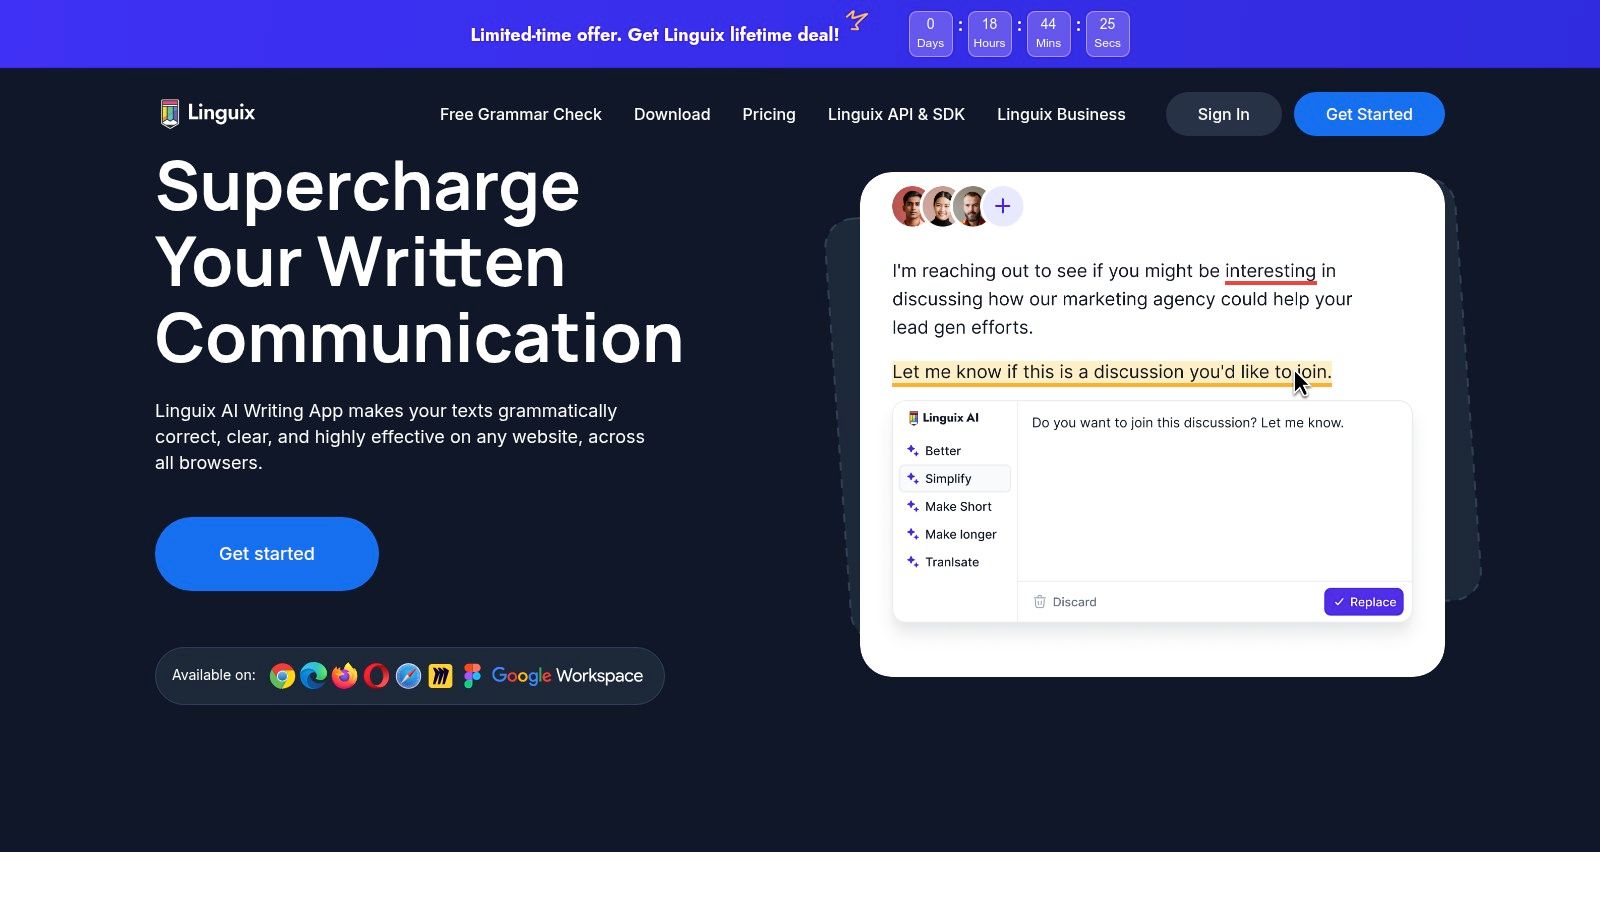The height and width of the screenshot is (900, 1600).
Task: Click the Figma icon
Action: click(472, 676)
